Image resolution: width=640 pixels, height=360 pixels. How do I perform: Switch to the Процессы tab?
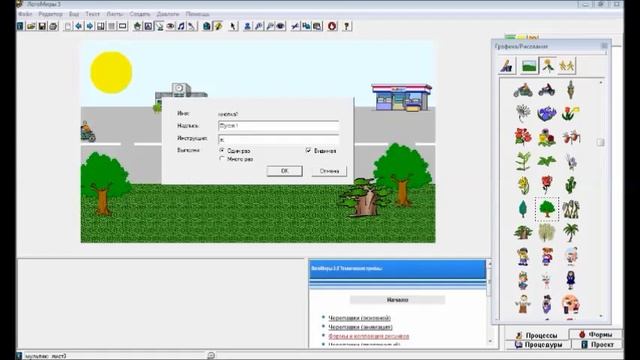tap(536, 335)
